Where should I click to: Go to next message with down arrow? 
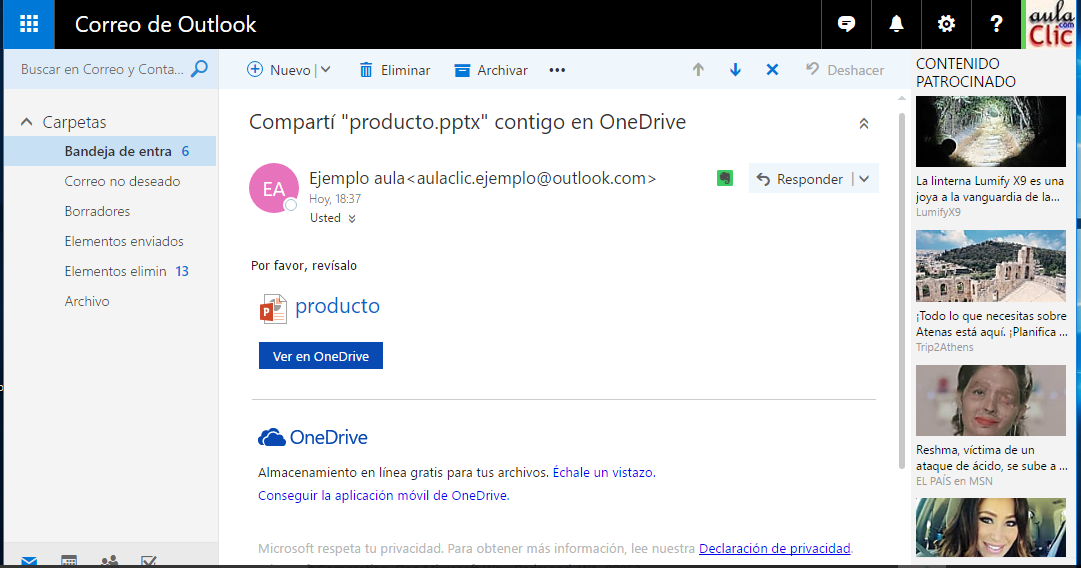pos(735,70)
